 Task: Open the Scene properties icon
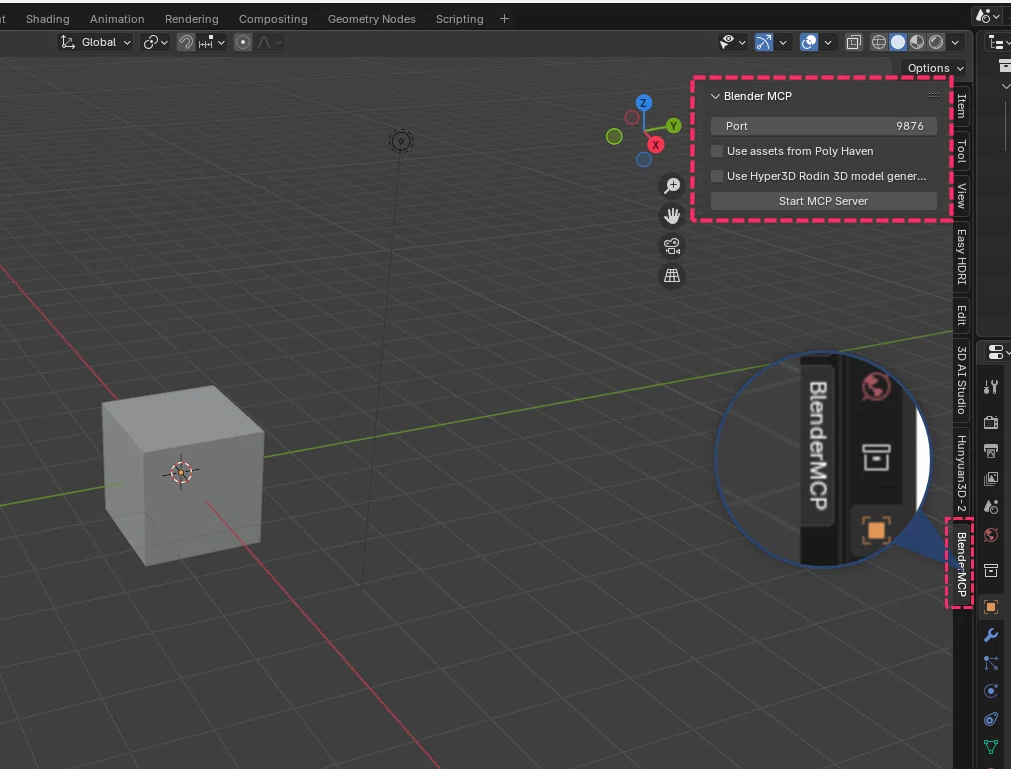[x=991, y=507]
